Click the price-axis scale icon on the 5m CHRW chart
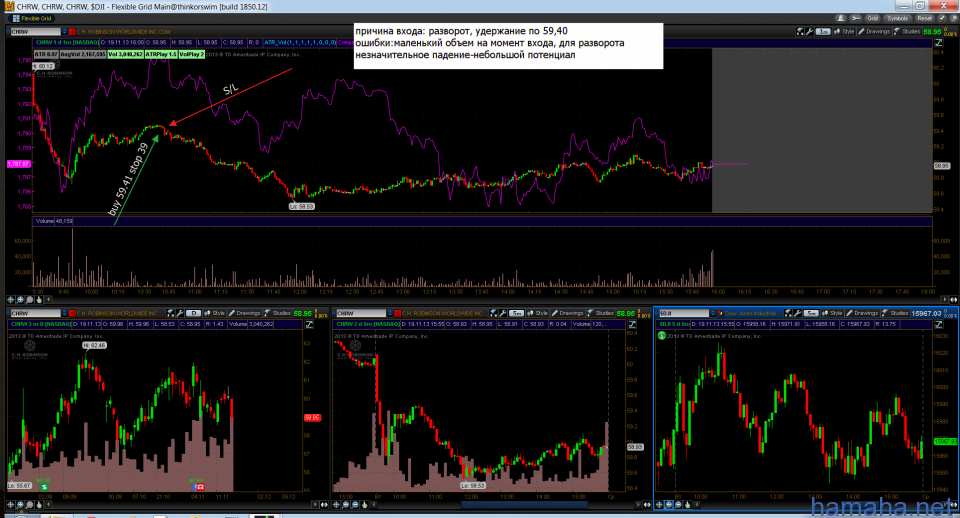The image size is (960, 518). coord(632,325)
